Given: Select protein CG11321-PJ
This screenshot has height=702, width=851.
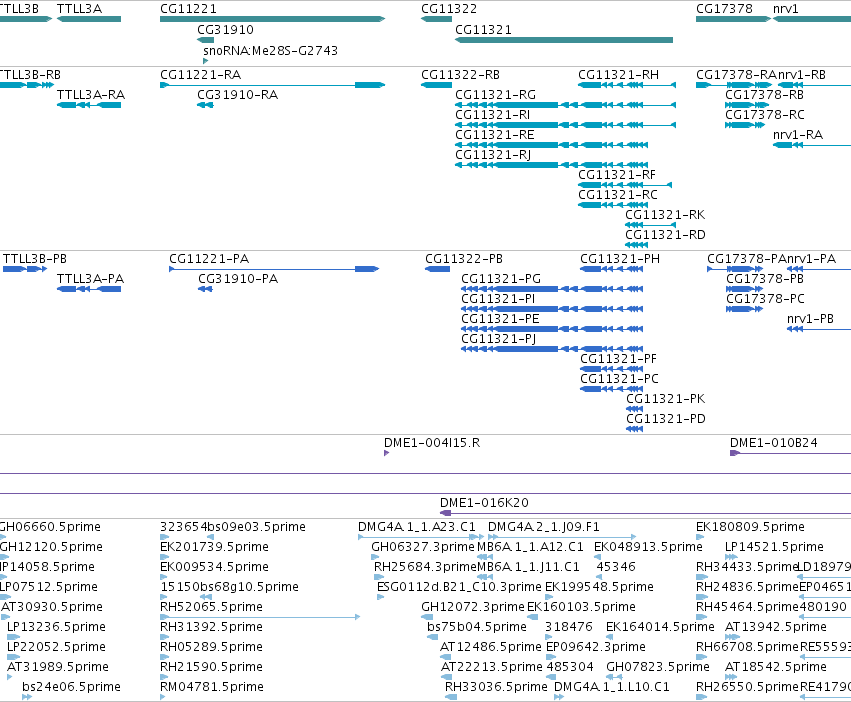Looking at the screenshot, I should coord(552,349).
